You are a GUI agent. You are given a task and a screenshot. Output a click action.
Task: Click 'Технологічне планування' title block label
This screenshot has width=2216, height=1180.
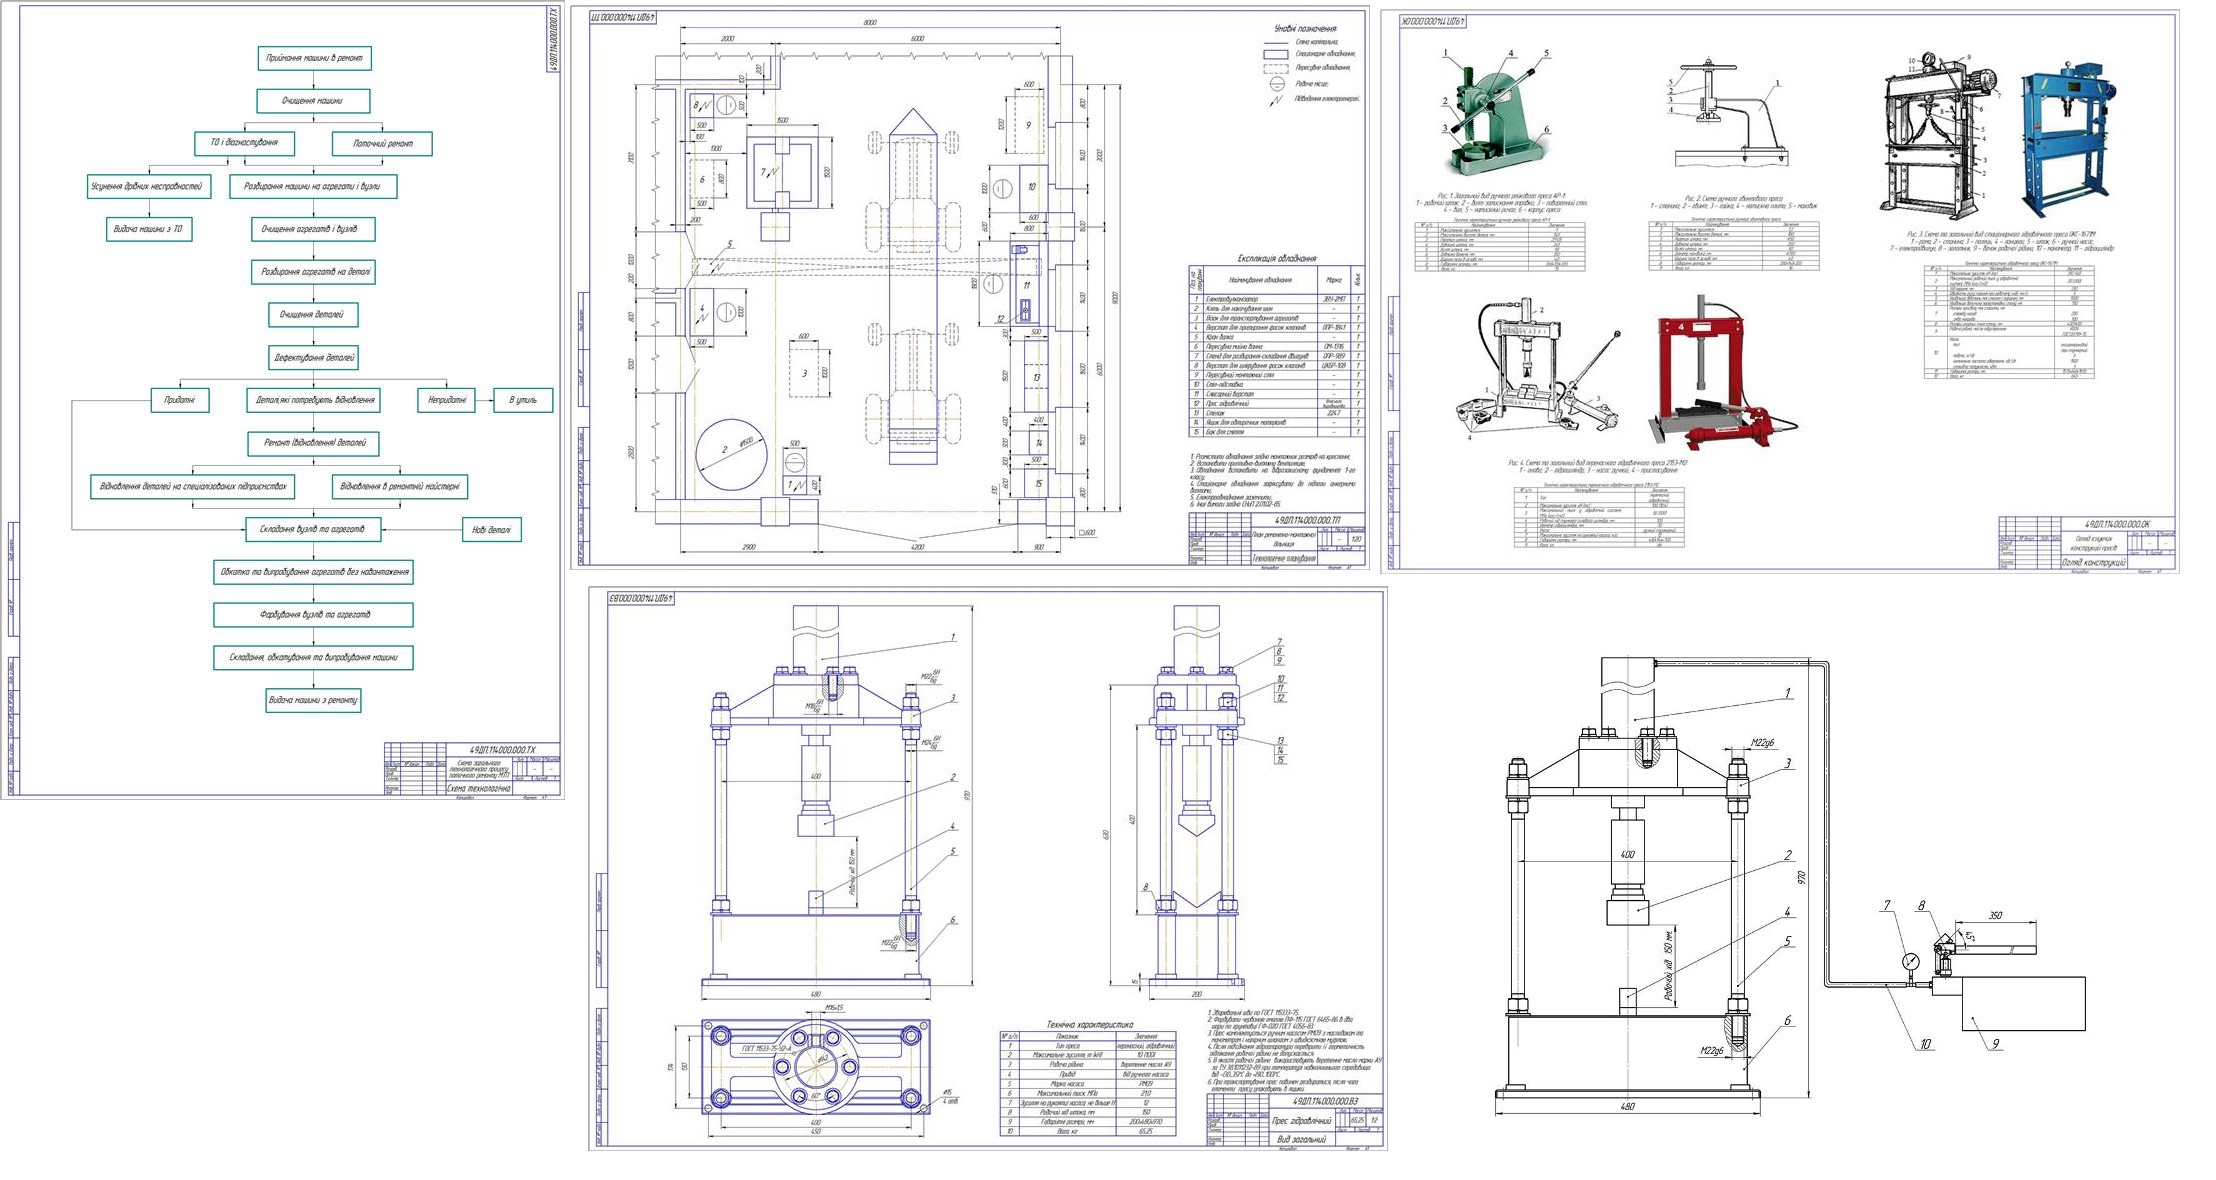[1285, 558]
